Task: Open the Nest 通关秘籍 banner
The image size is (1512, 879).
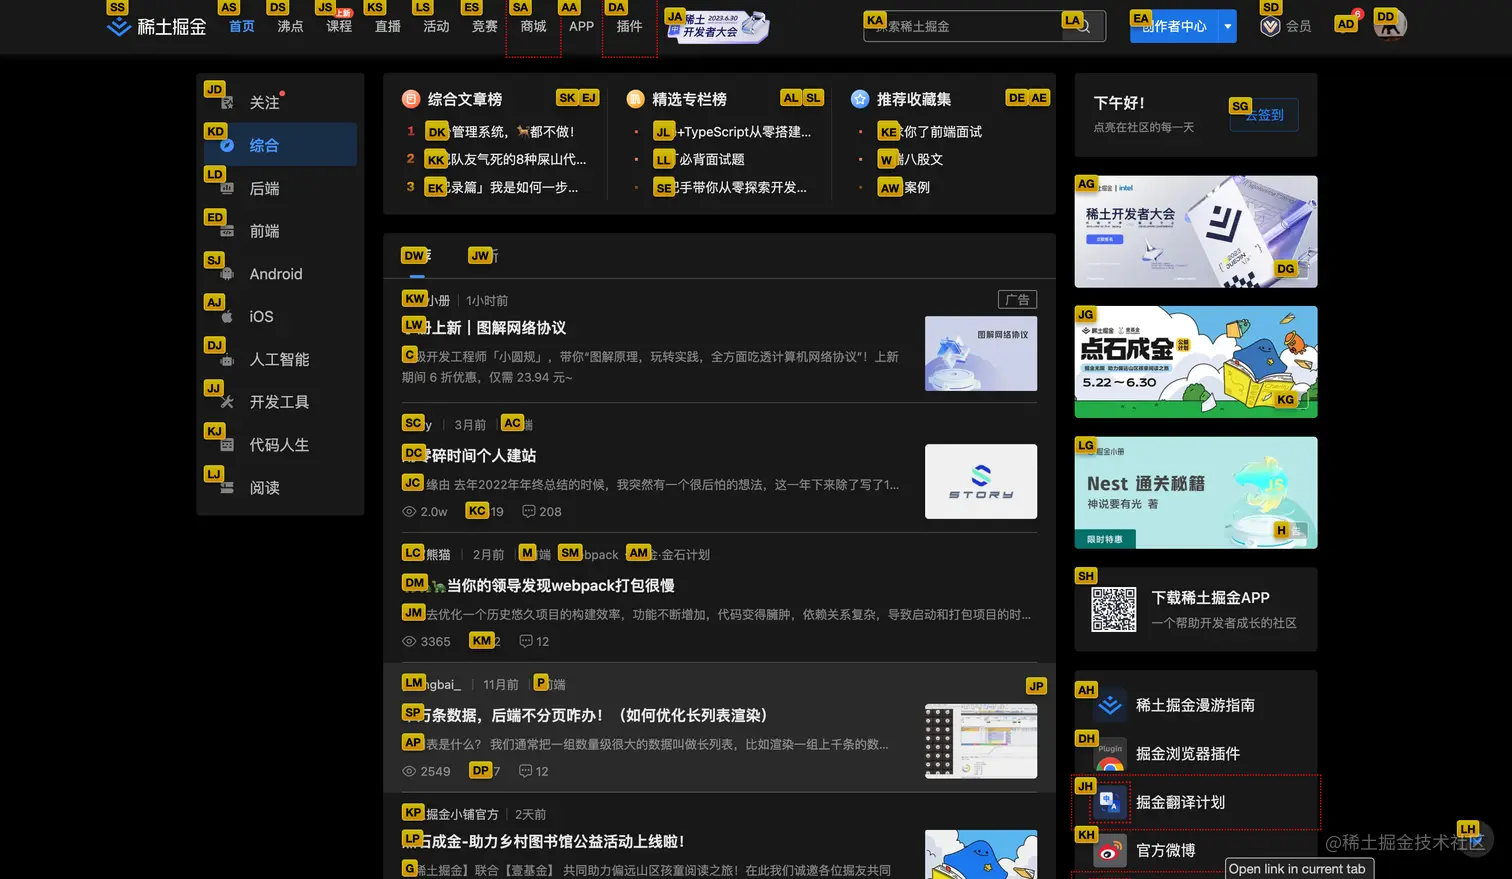Action: point(1196,493)
